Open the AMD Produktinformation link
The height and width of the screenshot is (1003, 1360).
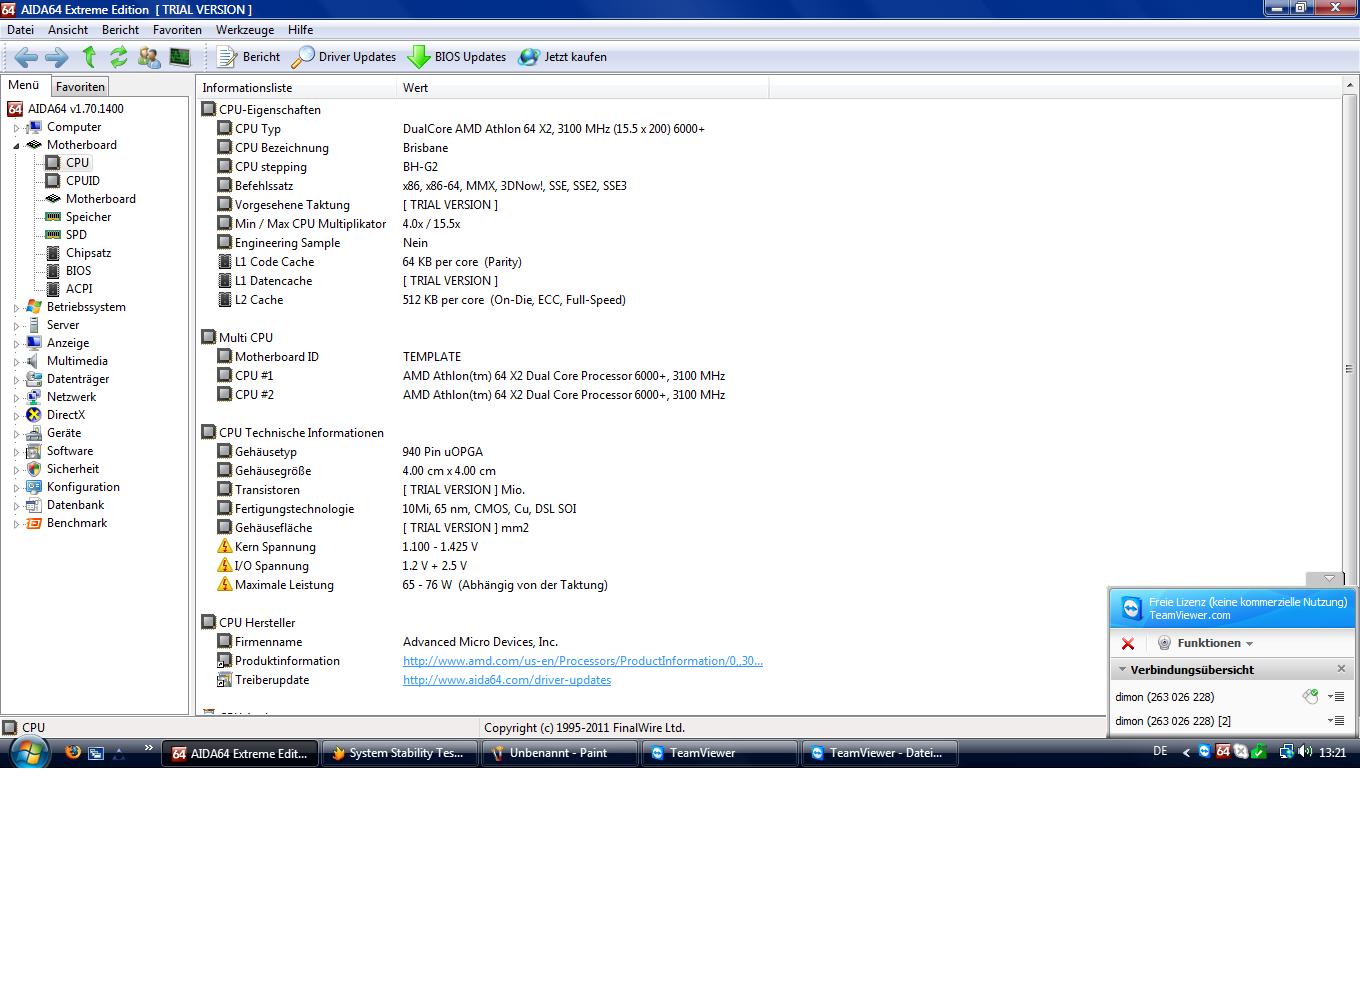click(583, 661)
